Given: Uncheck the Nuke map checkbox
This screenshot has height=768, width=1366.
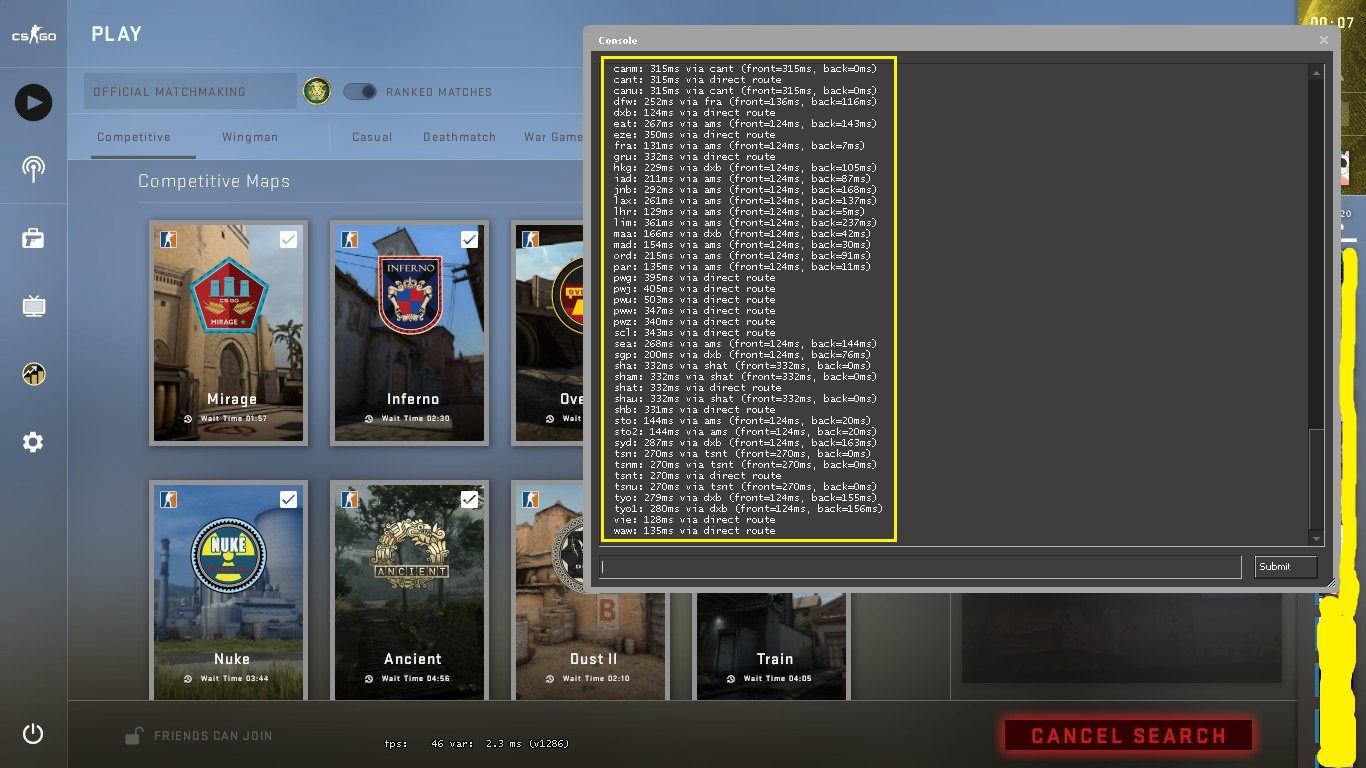Looking at the screenshot, I should (288, 499).
